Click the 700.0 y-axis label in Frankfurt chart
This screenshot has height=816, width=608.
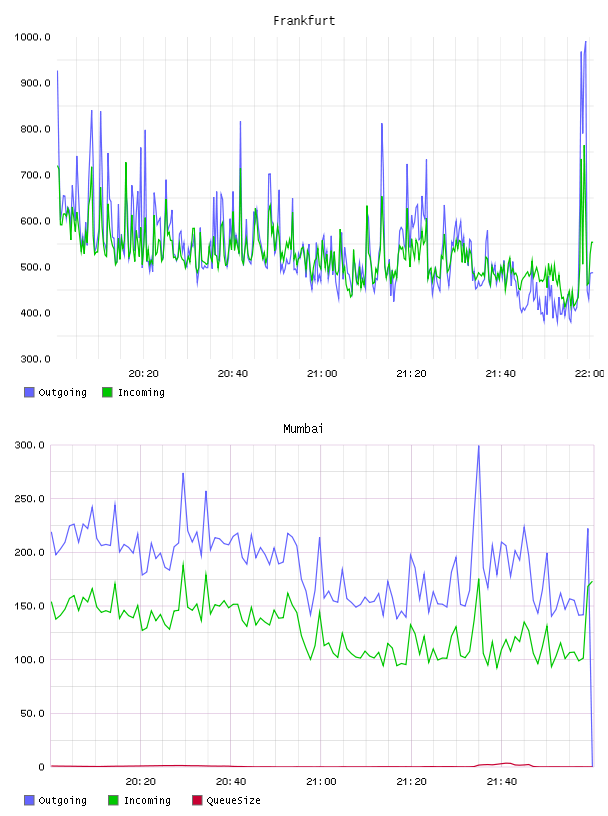(35, 175)
